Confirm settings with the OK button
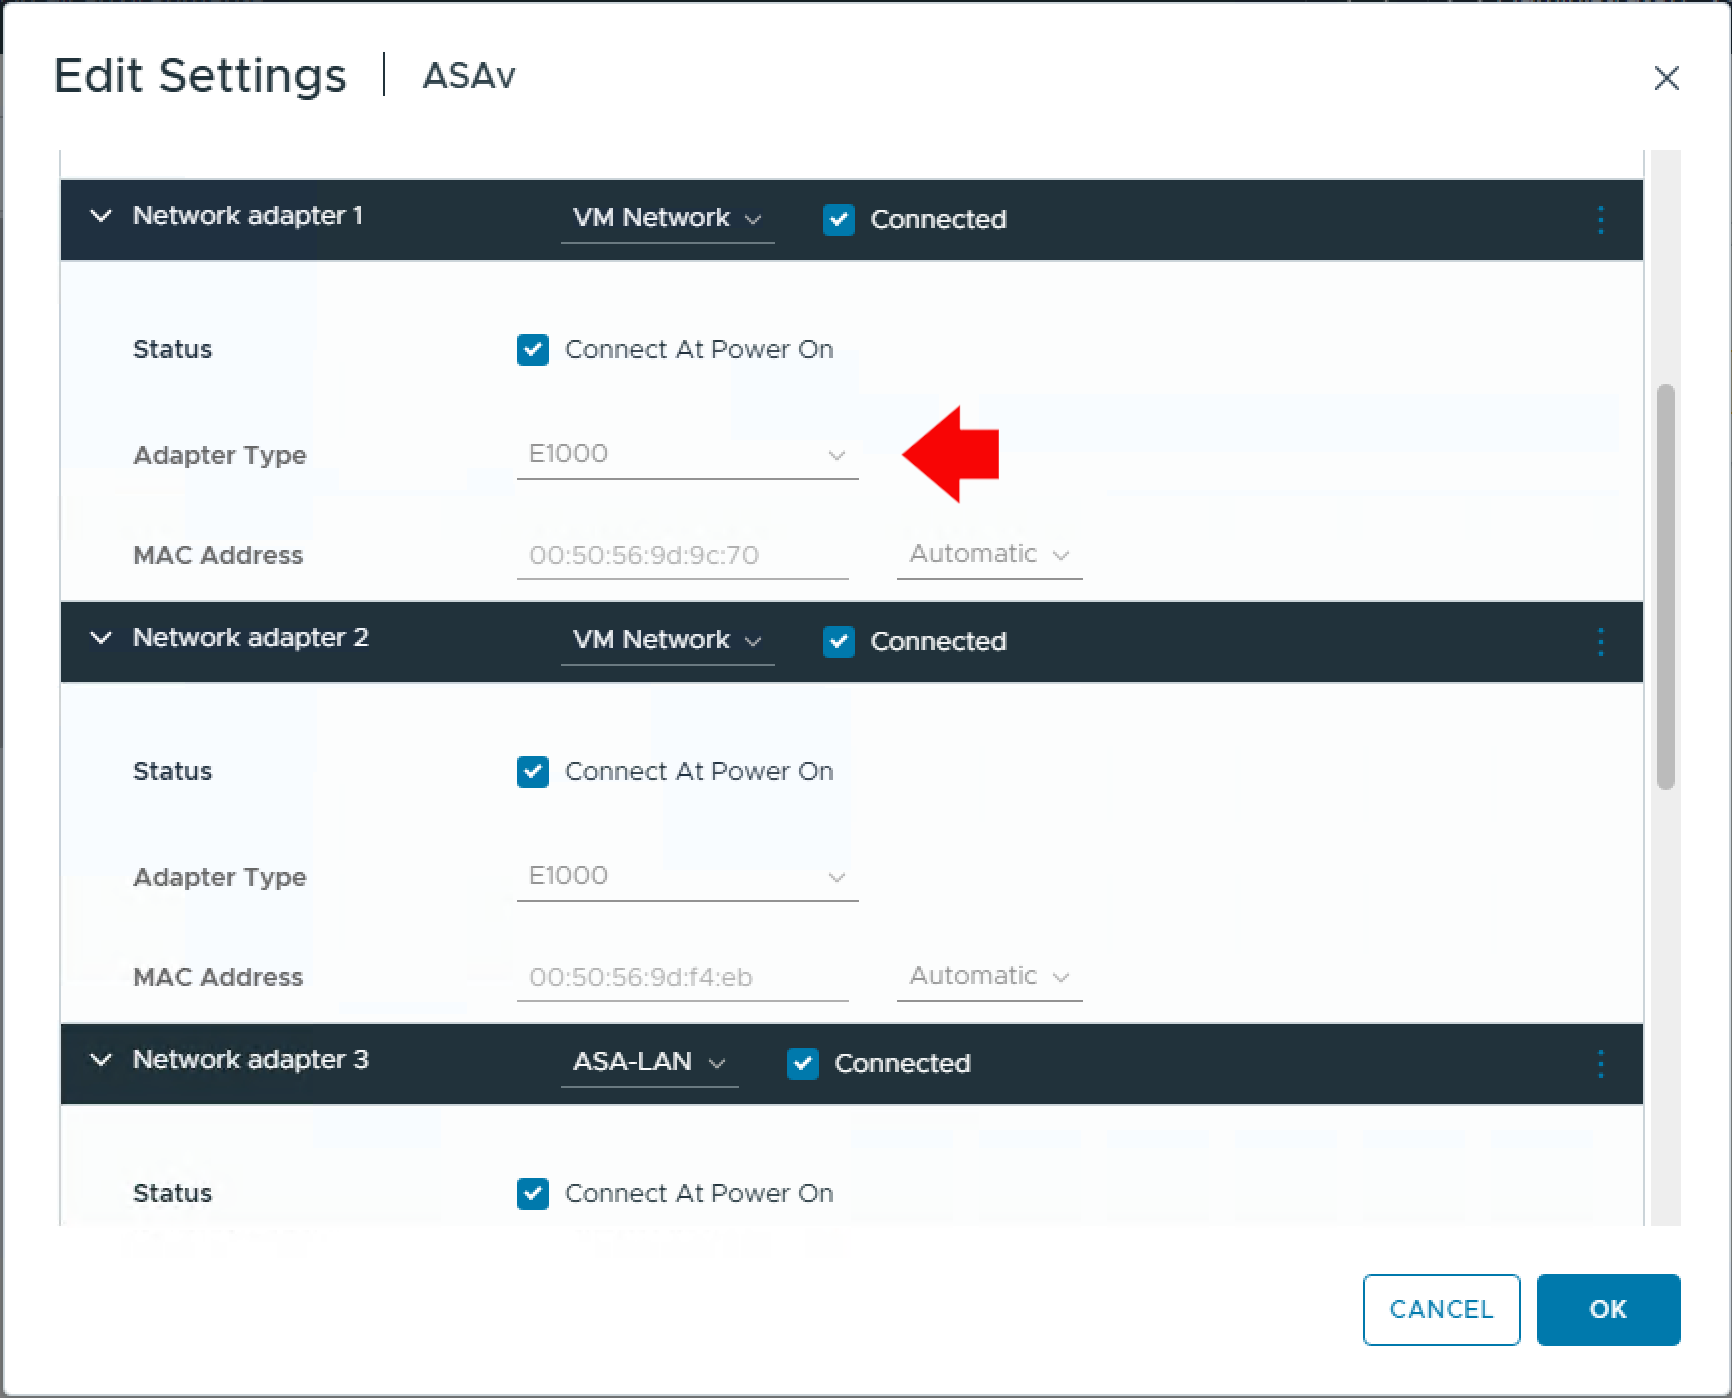Image resolution: width=1732 pixels, height=1398 pixels. click(1608, 1310)
